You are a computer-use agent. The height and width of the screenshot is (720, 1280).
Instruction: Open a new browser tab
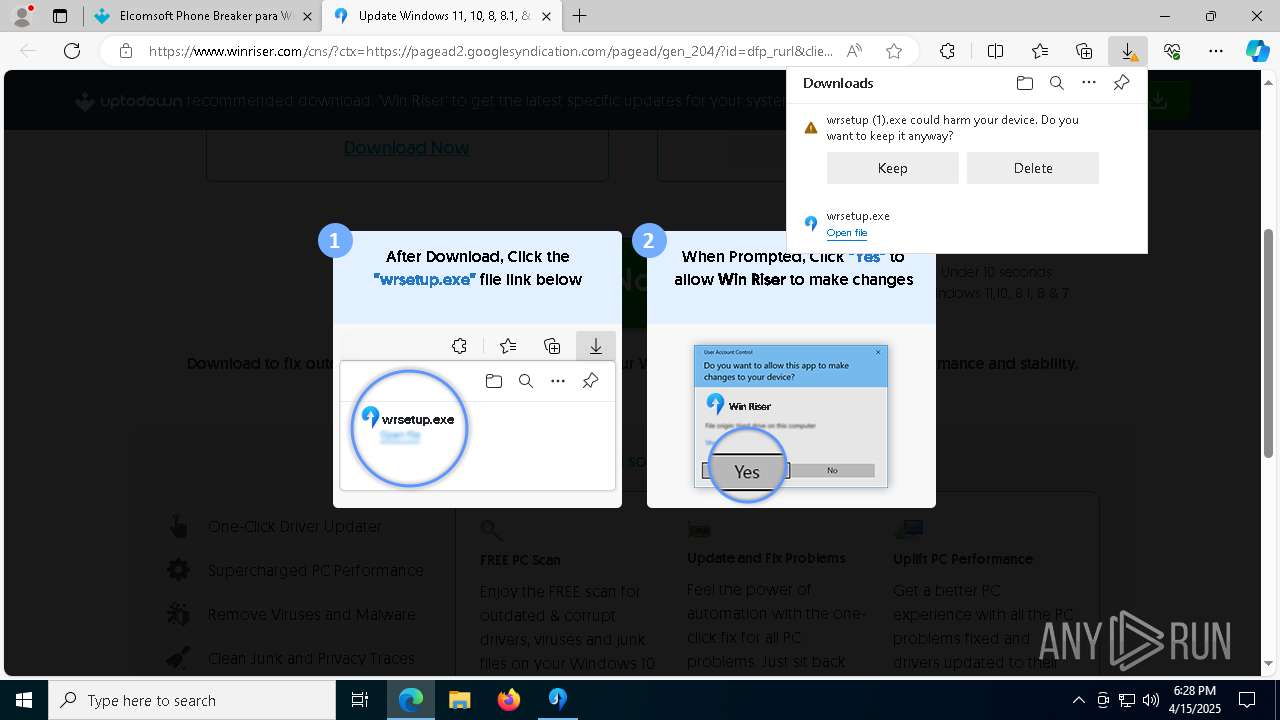[x=580, y=16]
